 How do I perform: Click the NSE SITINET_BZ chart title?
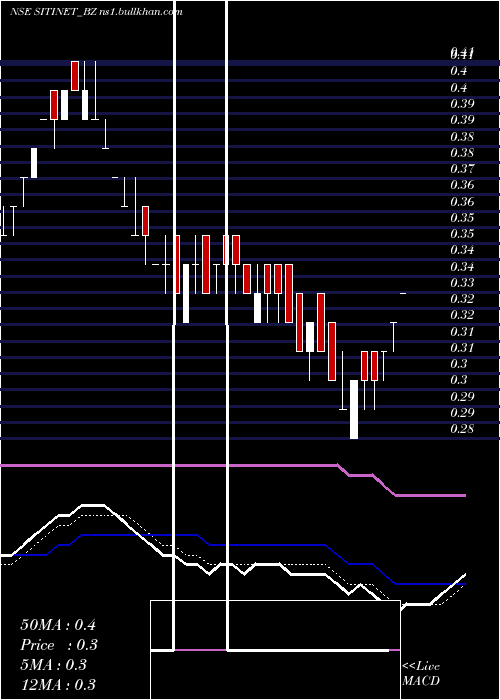(x=96, y=12)
